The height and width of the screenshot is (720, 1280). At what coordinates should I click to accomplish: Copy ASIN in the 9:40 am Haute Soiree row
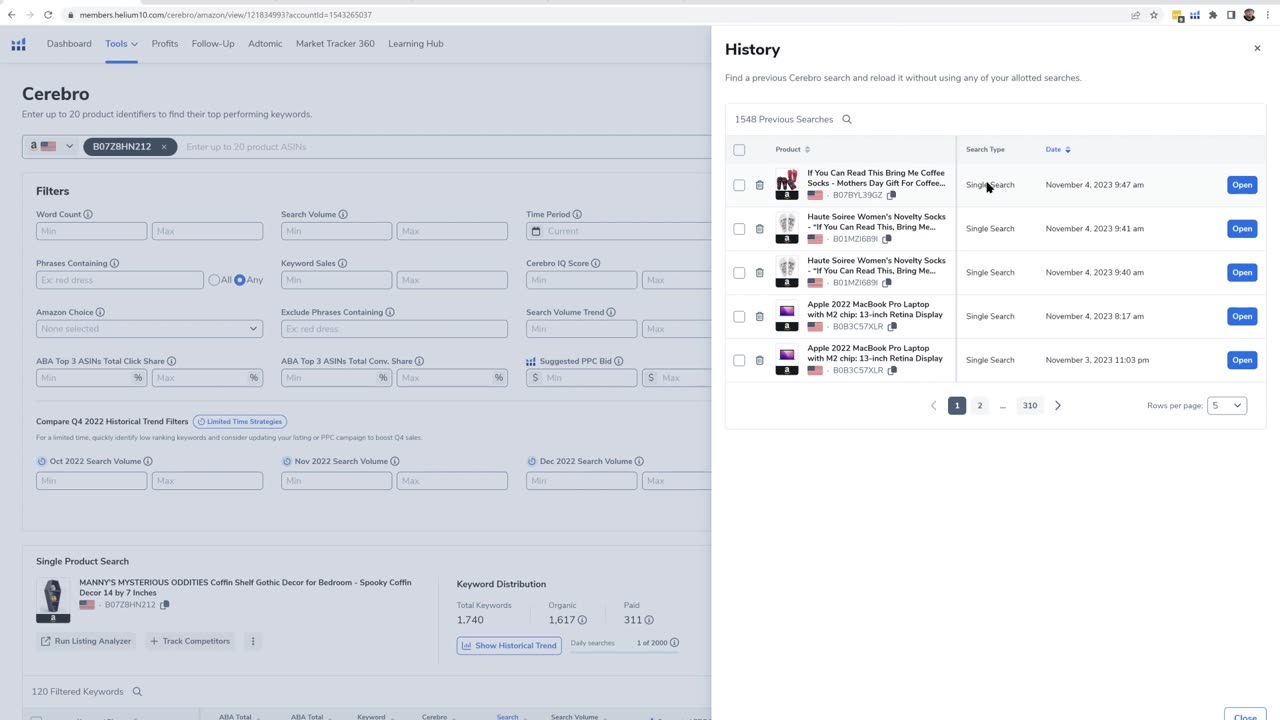click(886, 283)
